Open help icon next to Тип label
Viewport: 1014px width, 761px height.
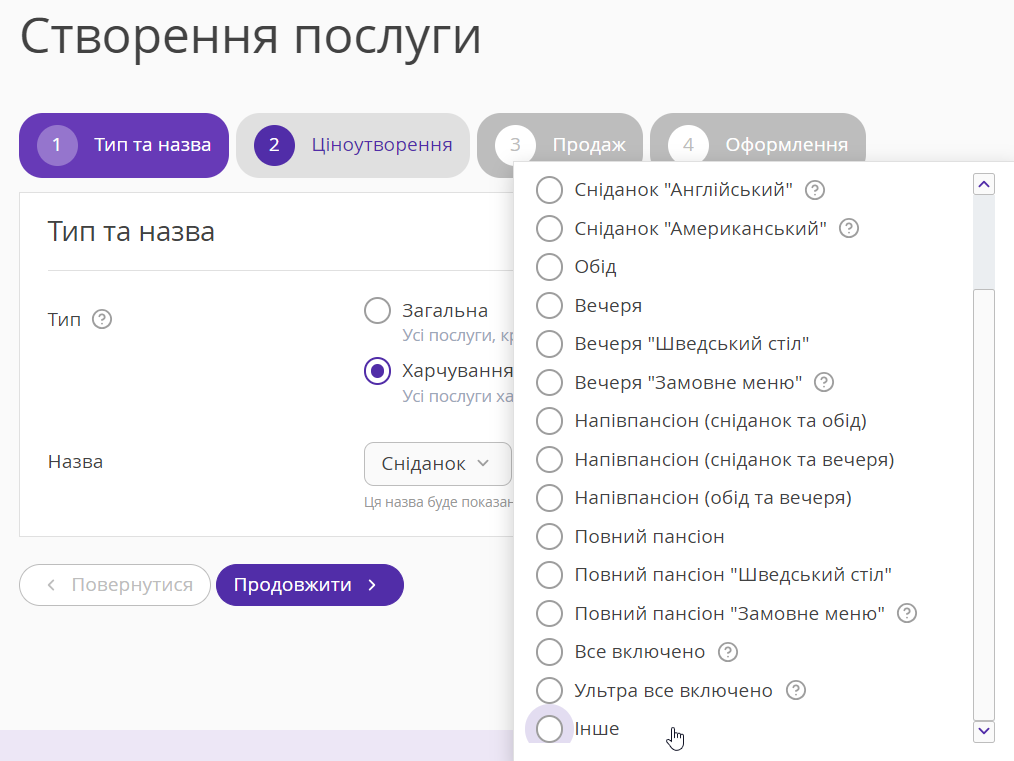click(x=102, y=319)
